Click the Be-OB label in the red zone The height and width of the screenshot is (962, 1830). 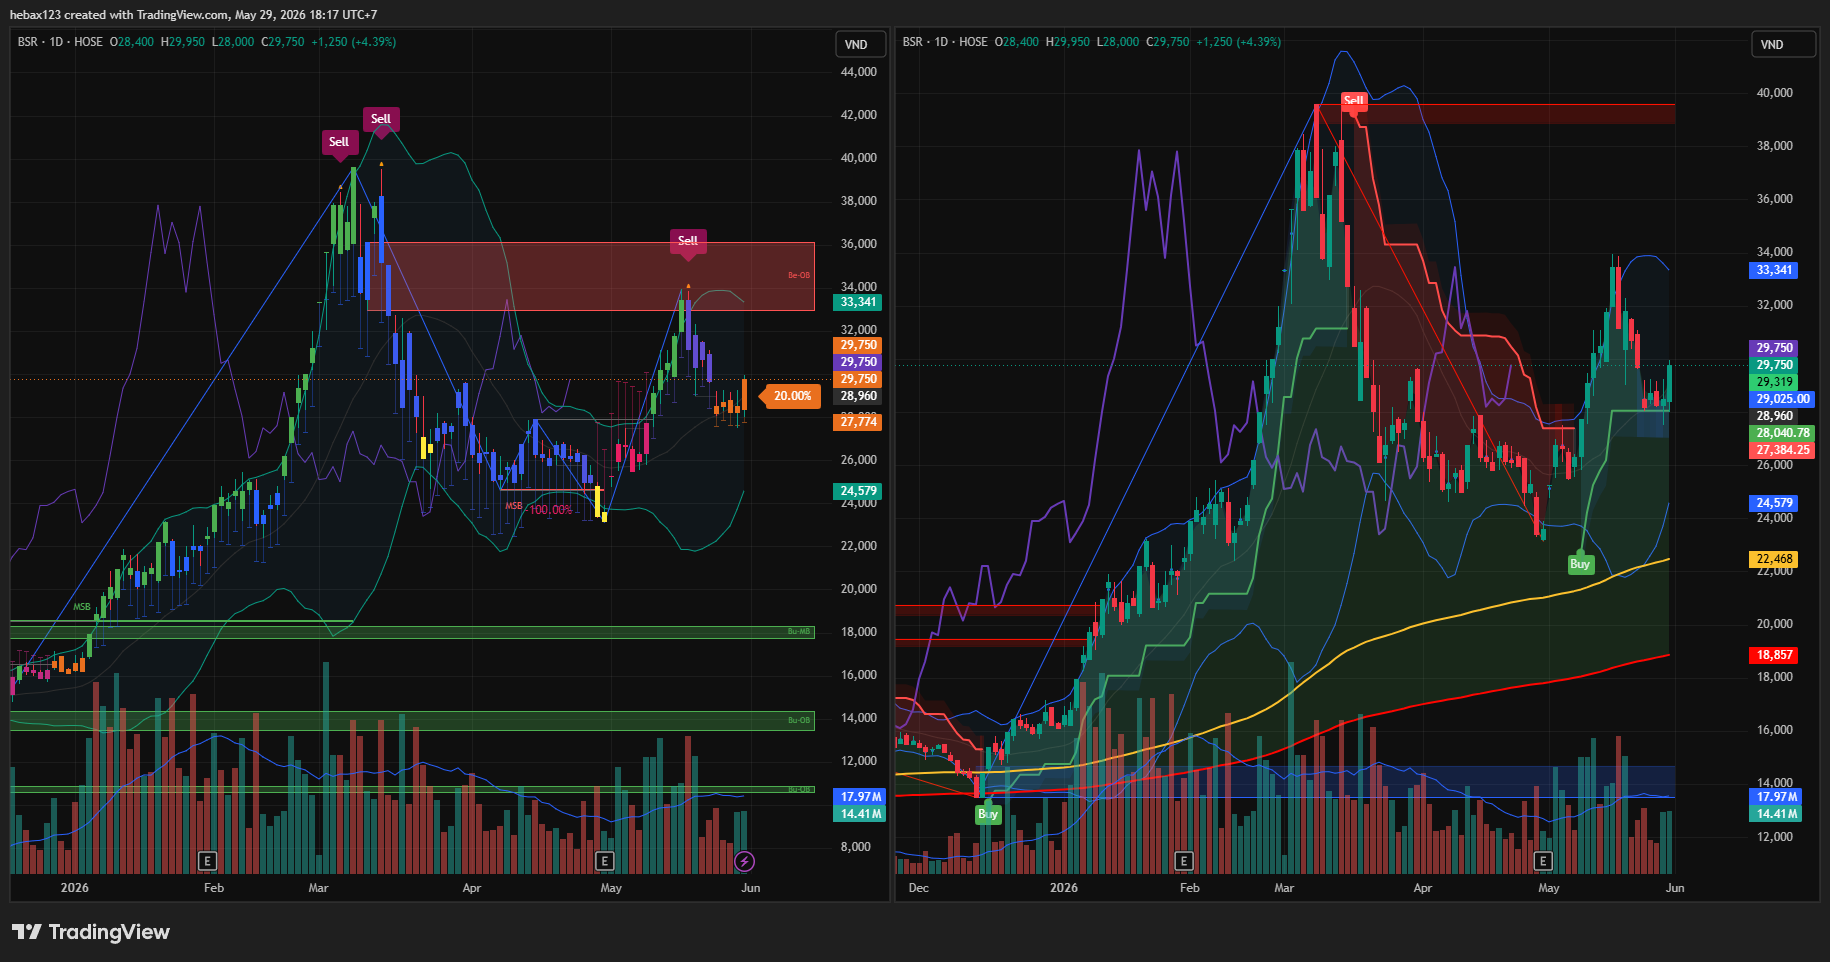[x=798, y=275]
